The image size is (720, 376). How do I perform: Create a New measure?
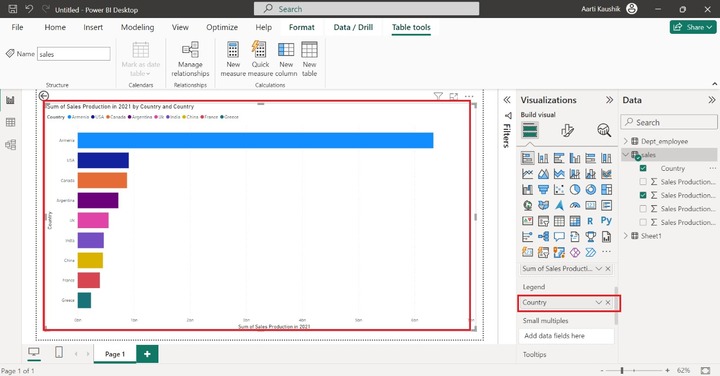point(233,59)
